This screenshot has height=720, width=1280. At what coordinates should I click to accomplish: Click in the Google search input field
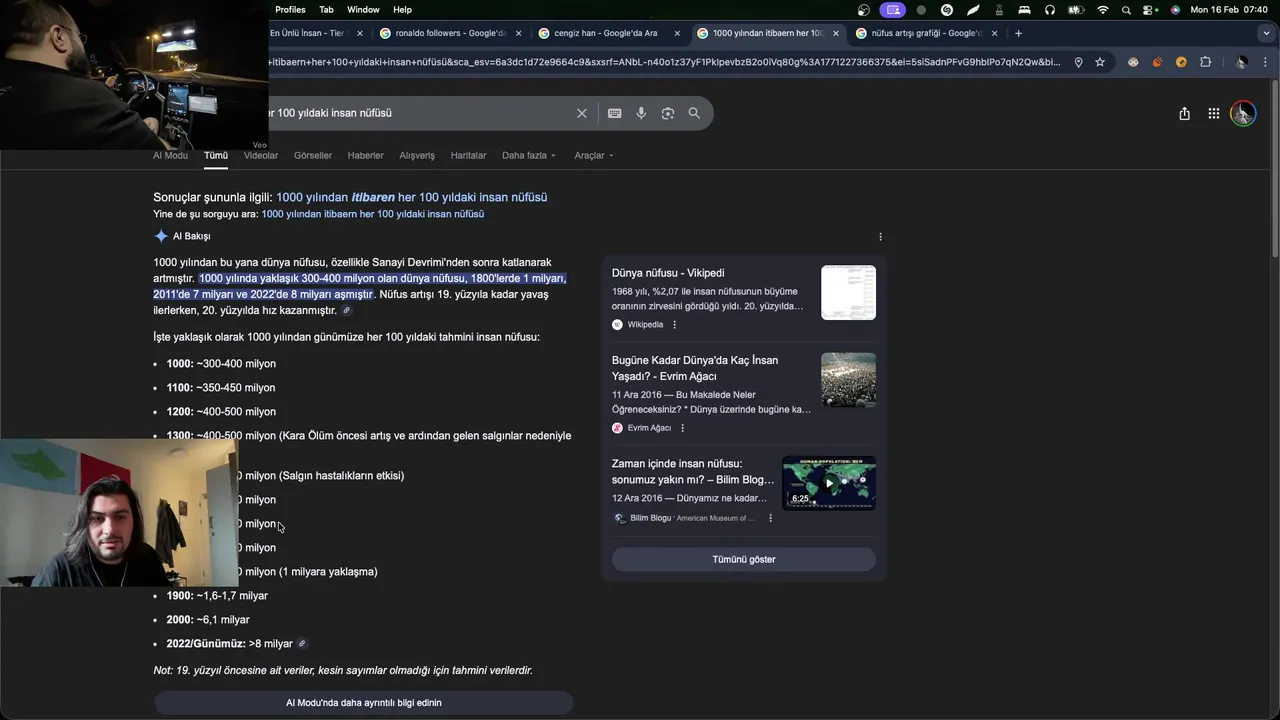pos(420,113)
